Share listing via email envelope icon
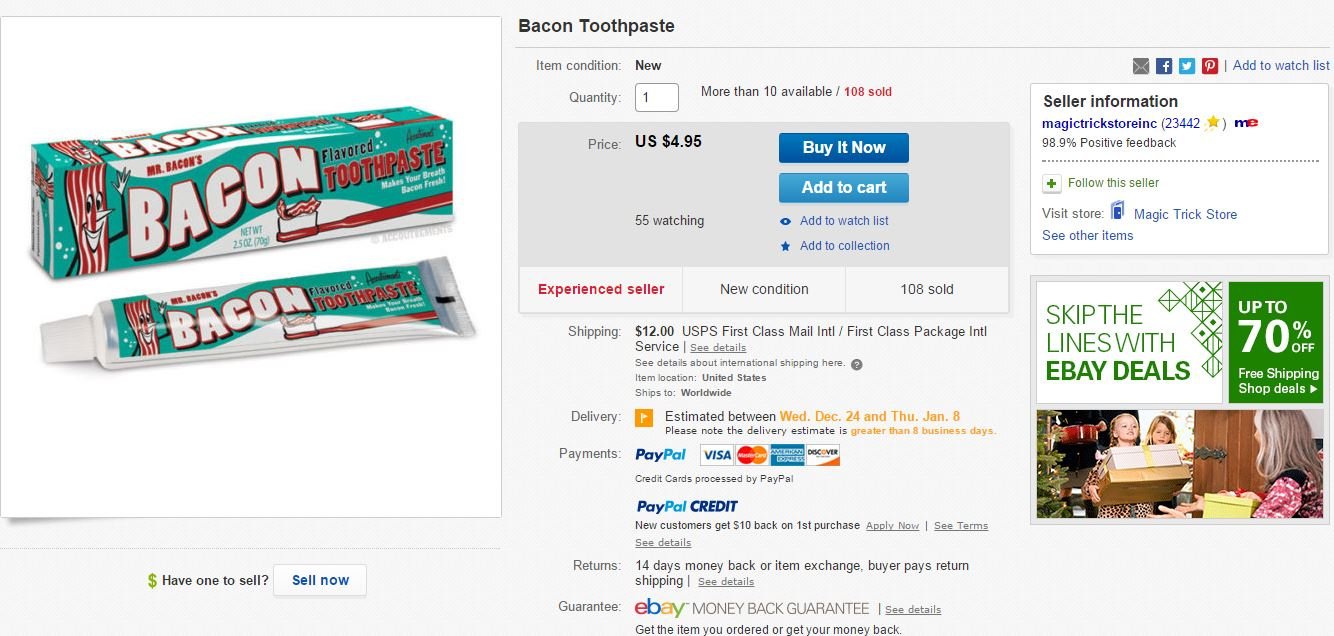 tap(1141, 66)
